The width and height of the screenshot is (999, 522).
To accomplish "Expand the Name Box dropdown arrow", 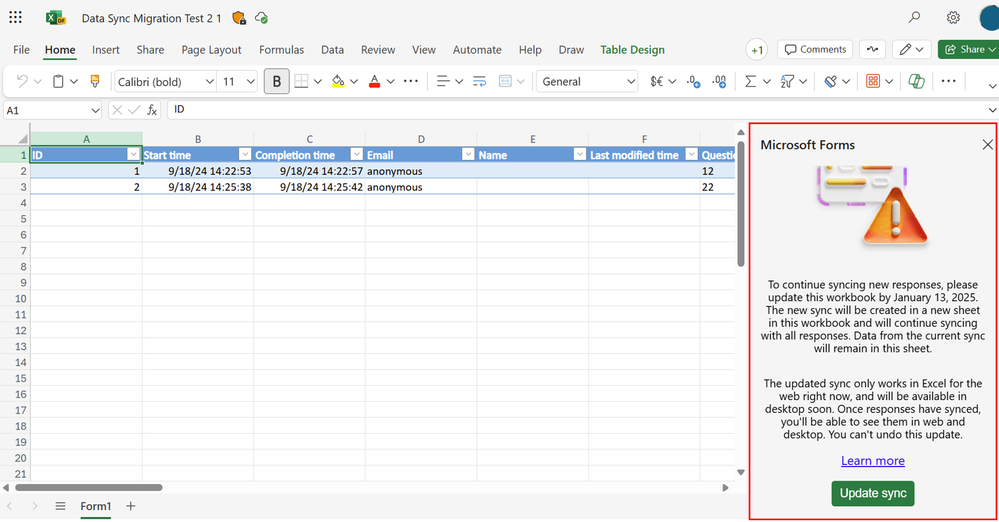I will 95,110.
